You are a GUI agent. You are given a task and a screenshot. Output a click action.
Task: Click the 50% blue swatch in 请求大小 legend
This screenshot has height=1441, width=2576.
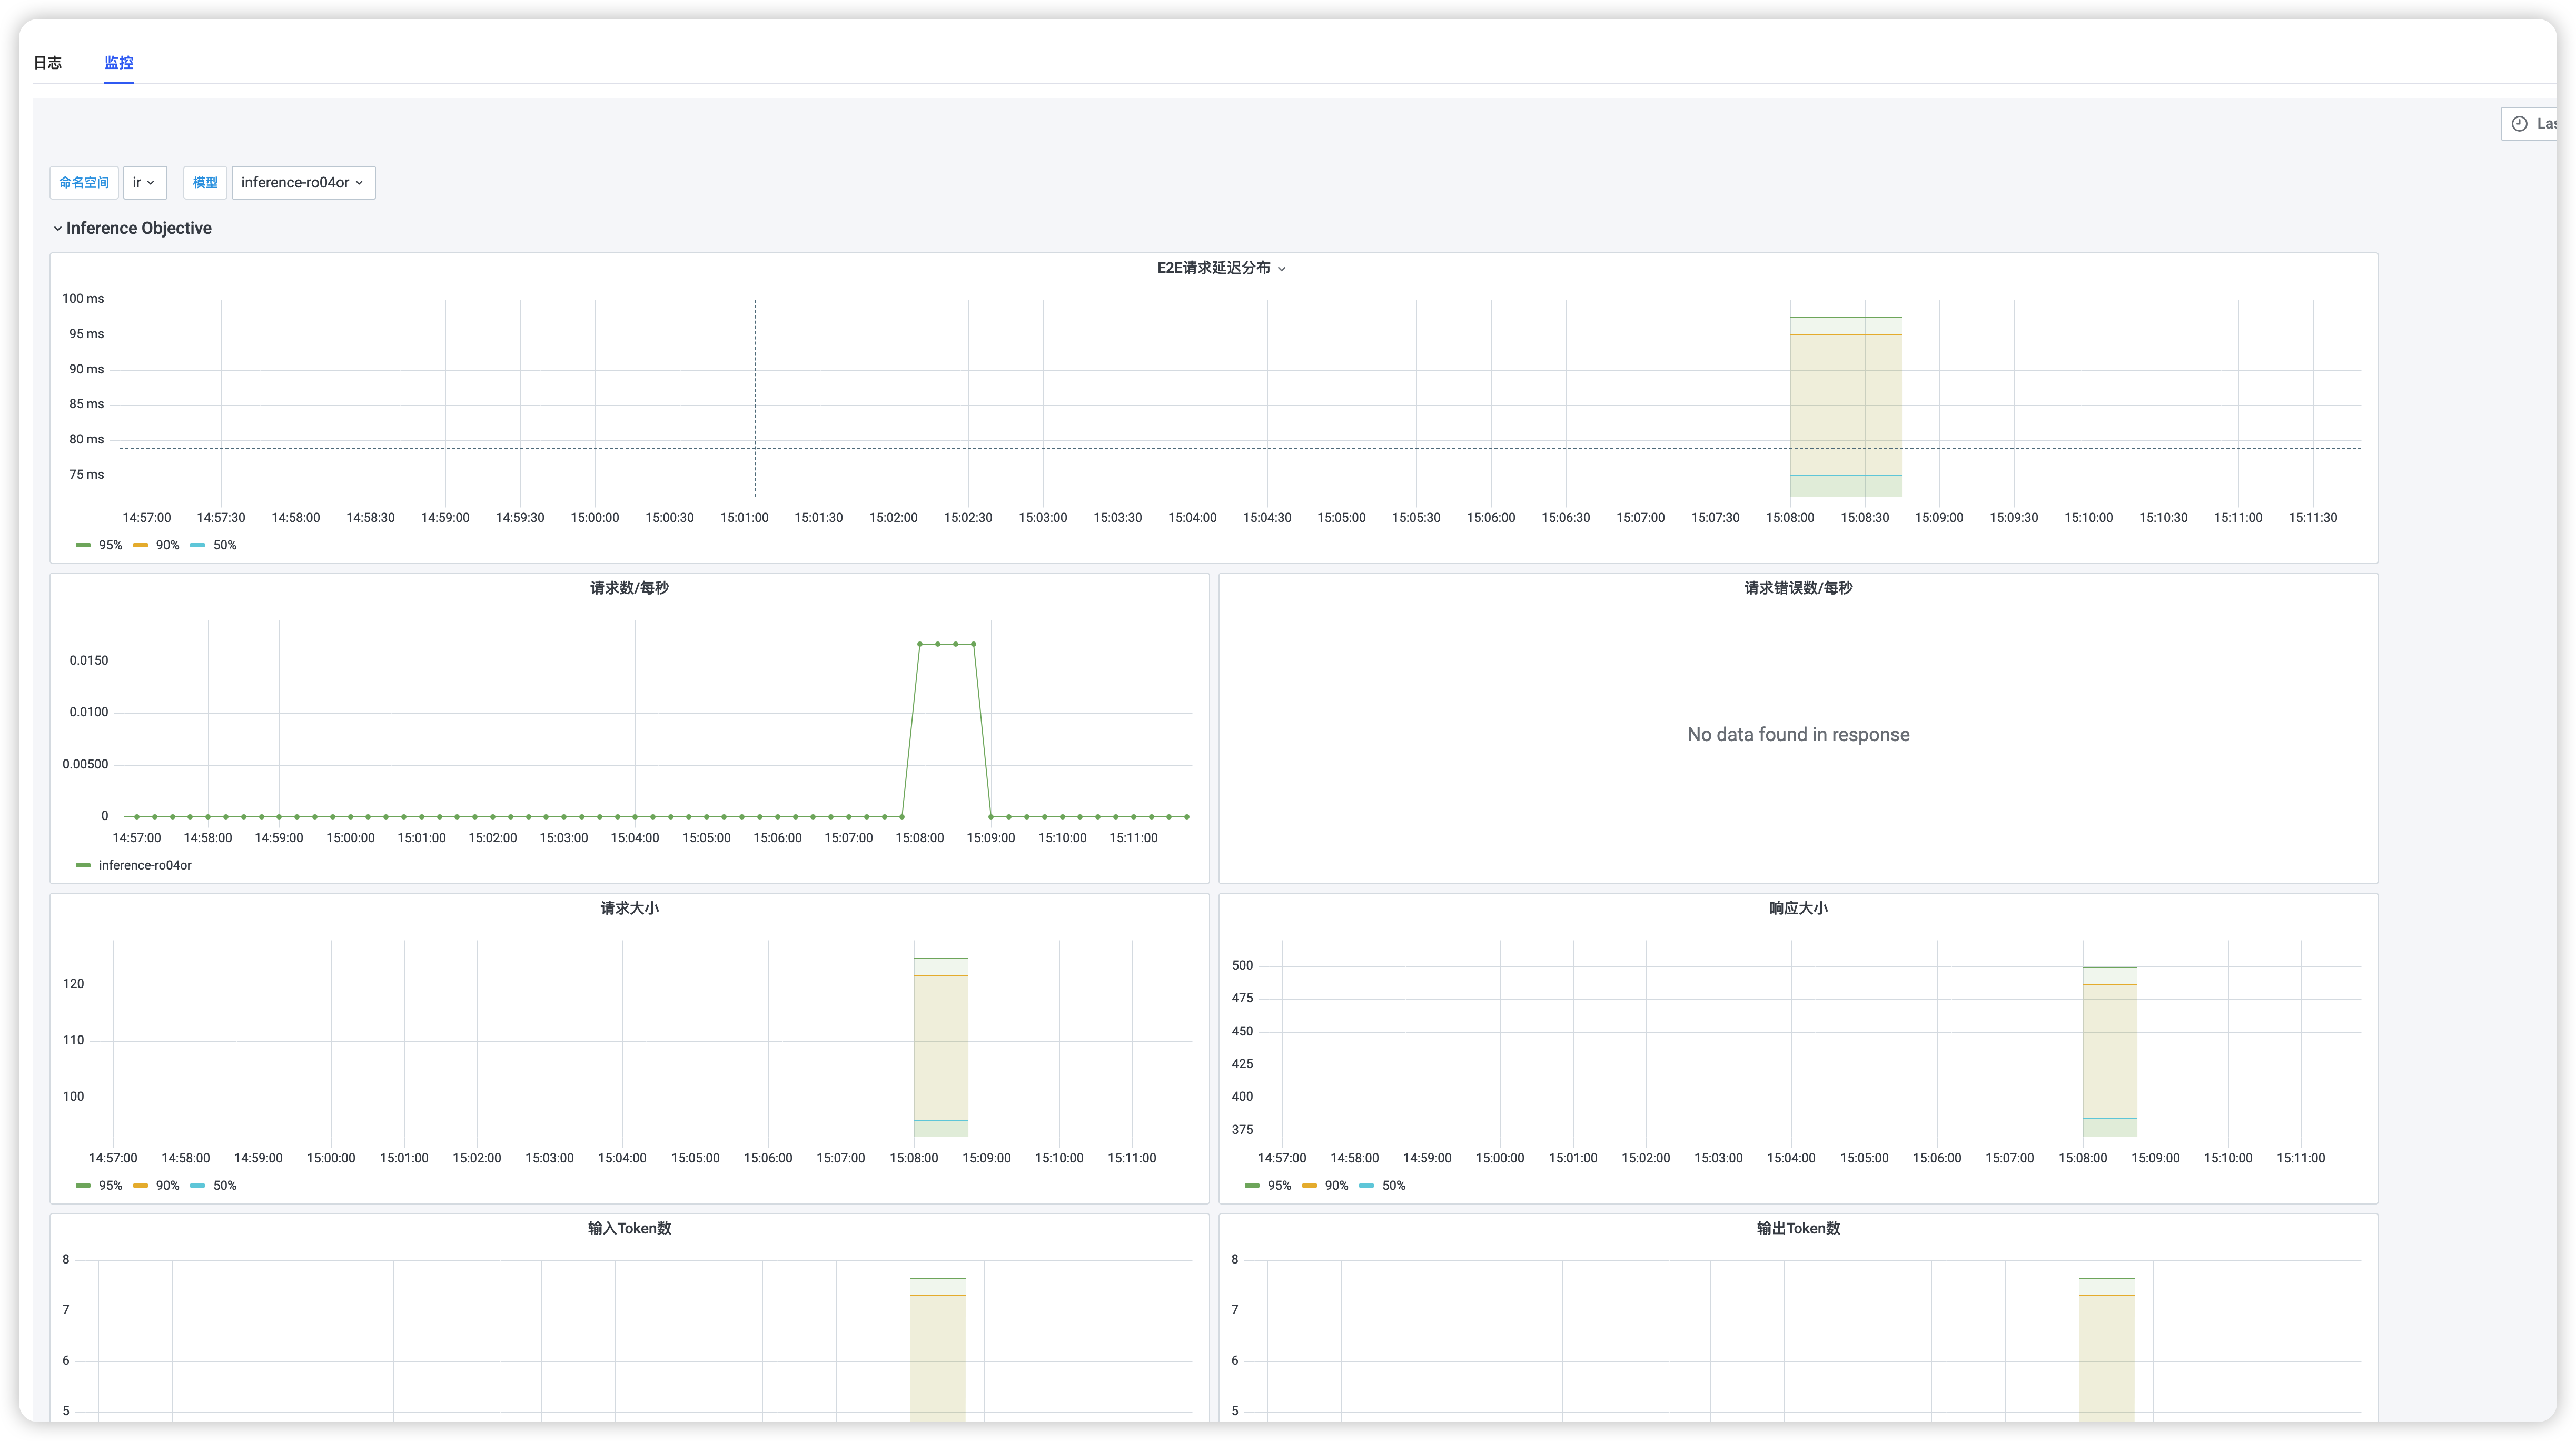tap(197, 1185)
